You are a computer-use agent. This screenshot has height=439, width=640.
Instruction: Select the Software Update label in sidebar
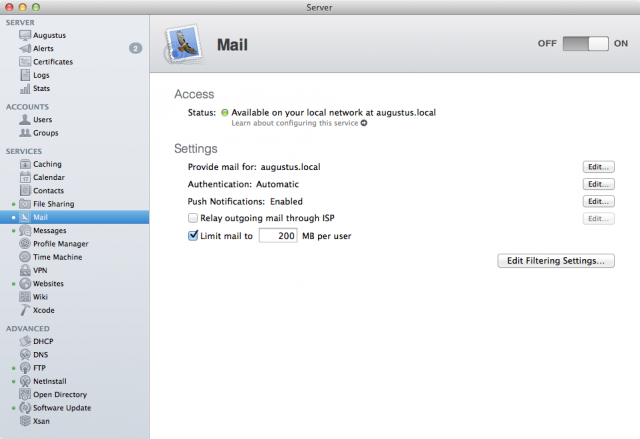[62, 408]
